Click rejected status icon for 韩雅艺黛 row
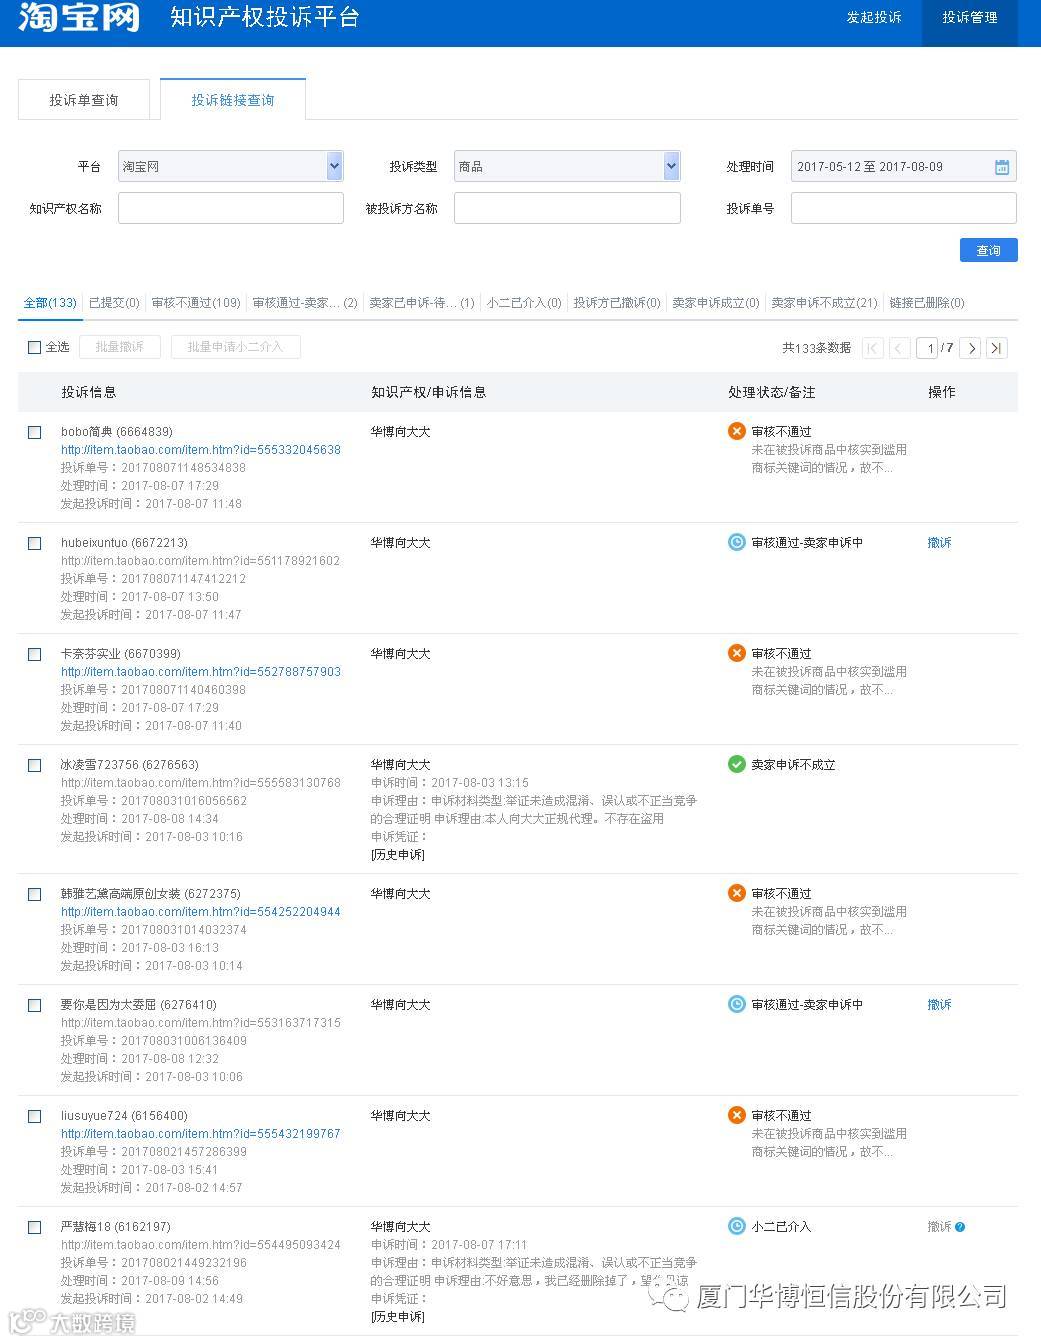 (x=737, y=893)
